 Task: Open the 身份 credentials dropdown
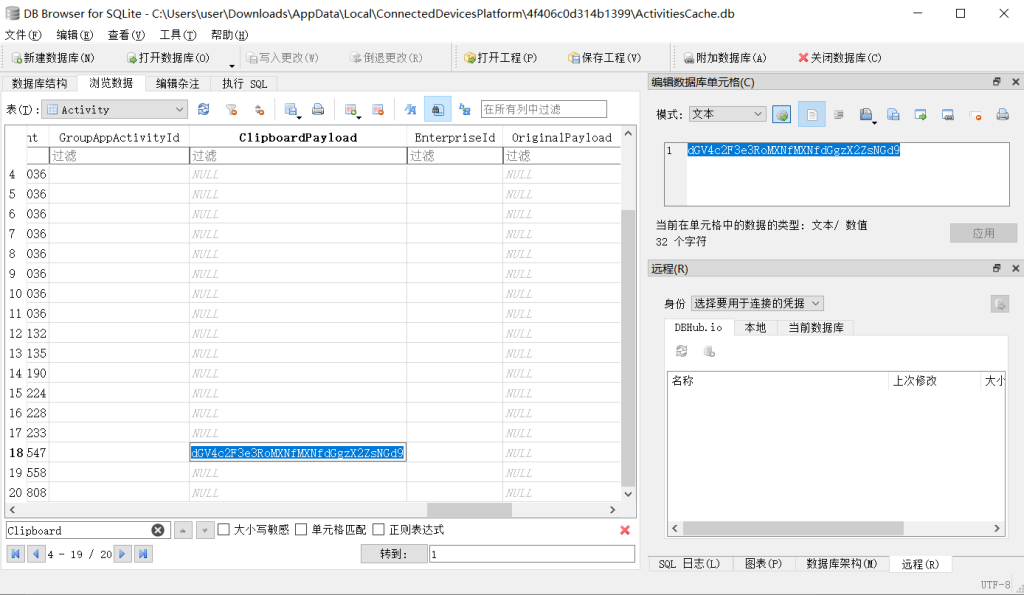tap(816, 303)
